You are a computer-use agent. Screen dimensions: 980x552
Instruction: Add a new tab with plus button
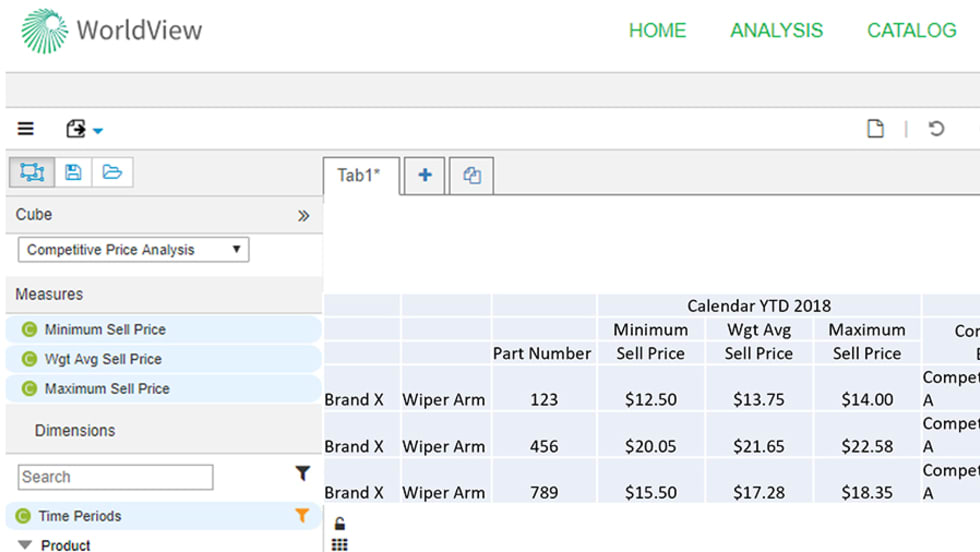[425, 176]
